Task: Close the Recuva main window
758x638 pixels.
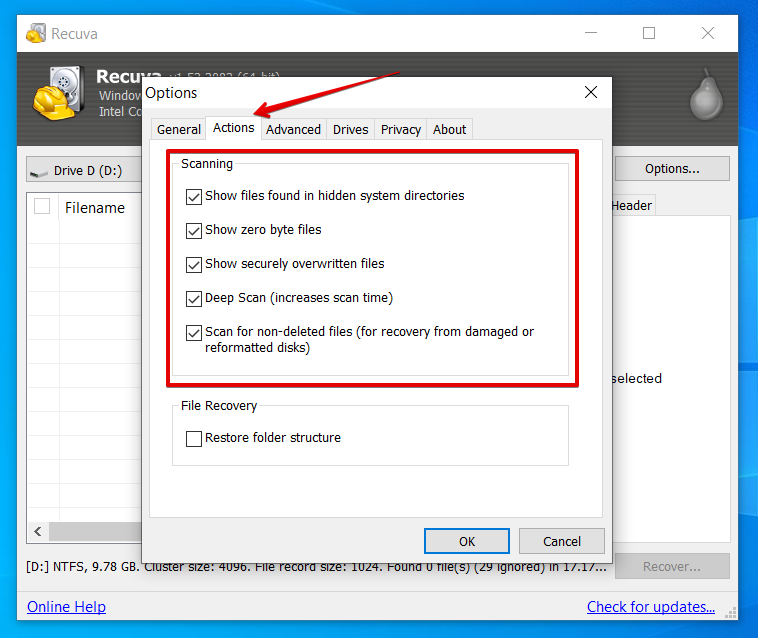Action: pyautogui.click(x=708, y=33)
